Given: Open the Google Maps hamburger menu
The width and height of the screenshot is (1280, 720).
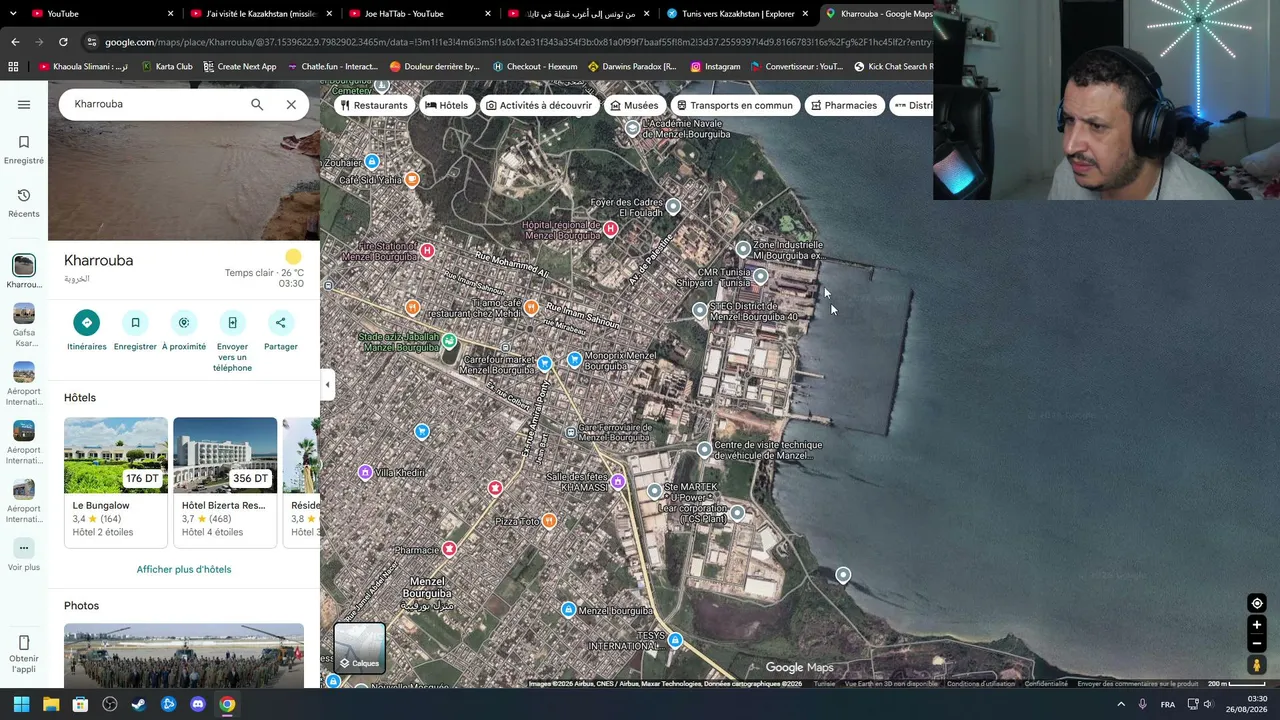Looking at the screenshot, I should (x=24, y=104).
